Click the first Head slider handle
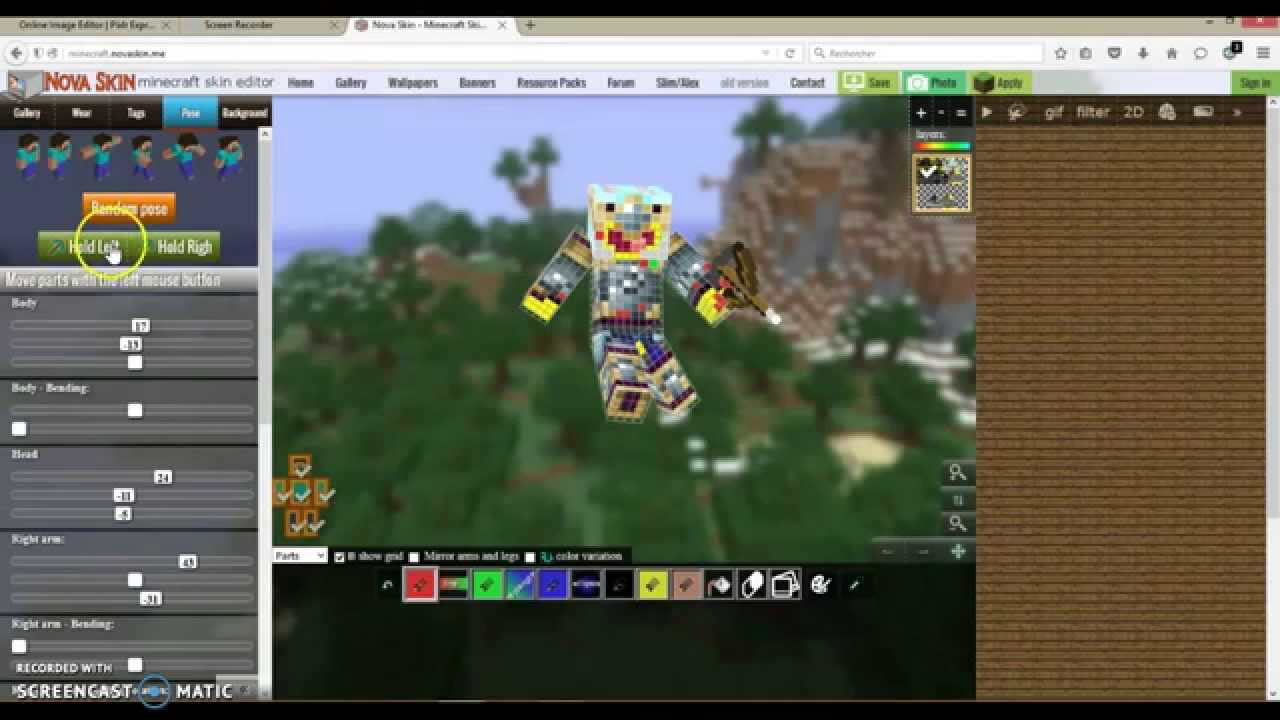 tap(163, 478)
